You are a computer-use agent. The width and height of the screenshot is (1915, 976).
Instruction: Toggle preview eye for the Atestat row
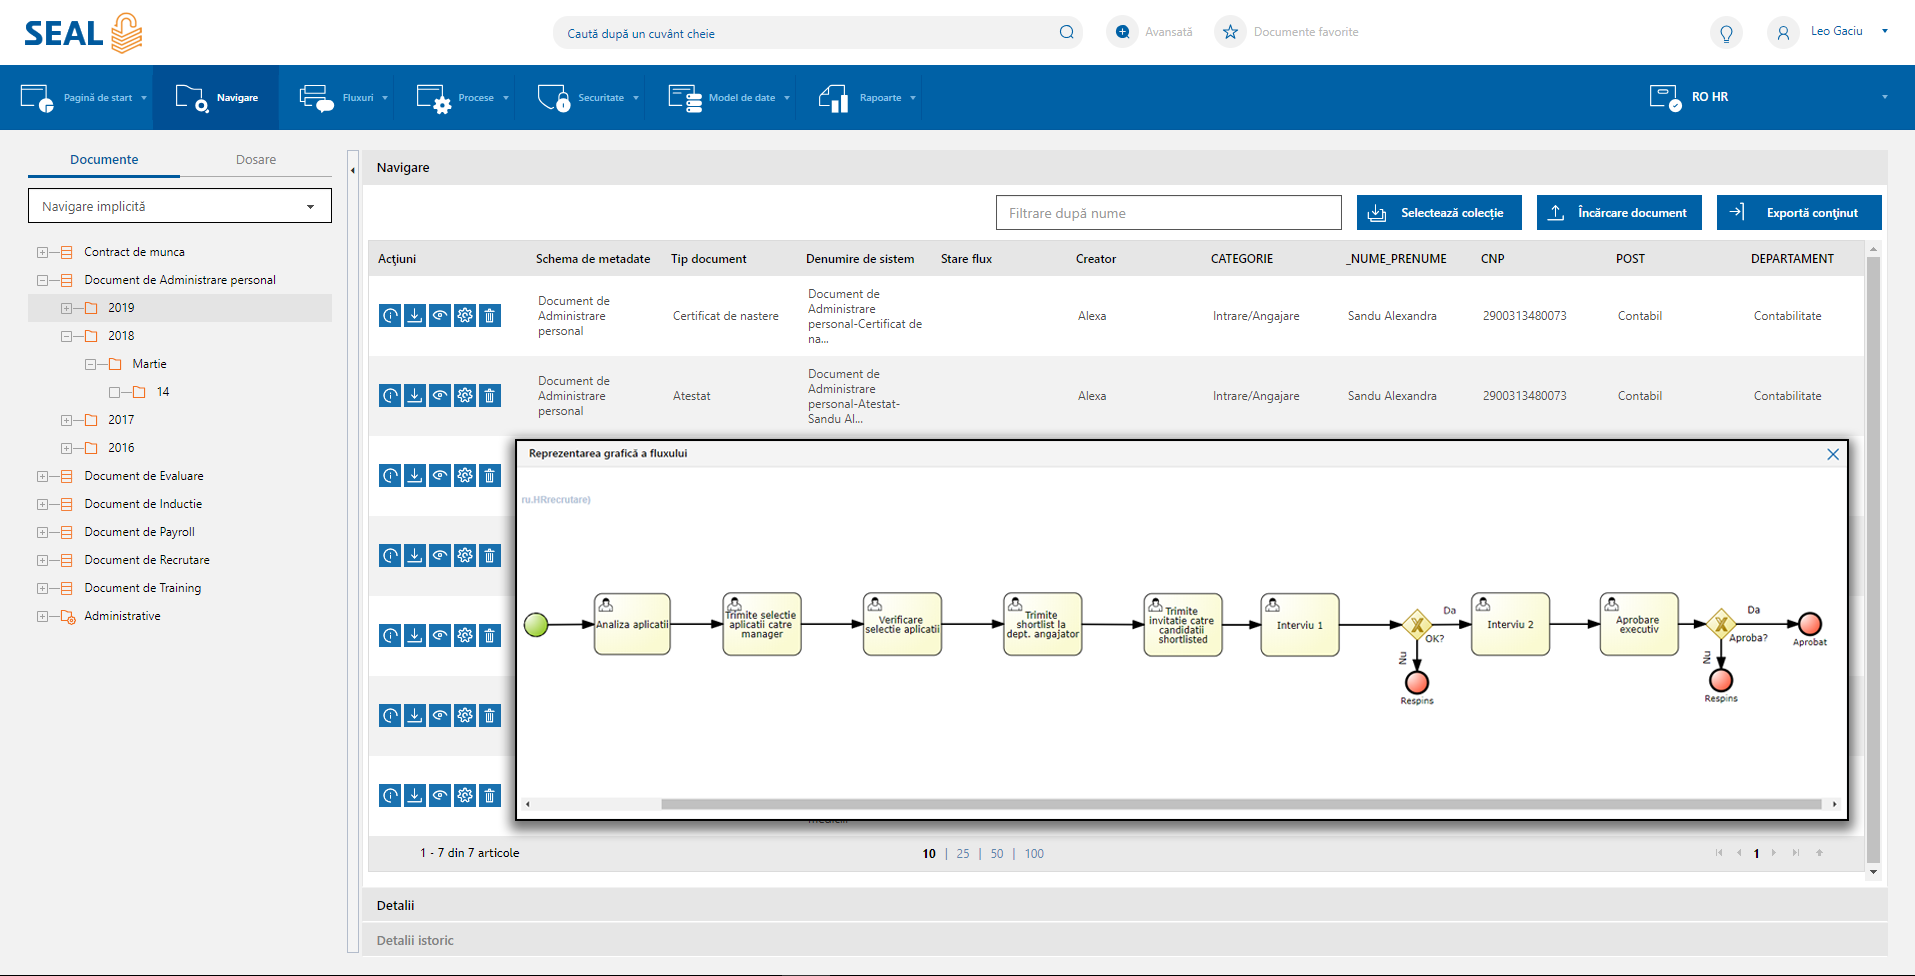(x=440, y=396)
